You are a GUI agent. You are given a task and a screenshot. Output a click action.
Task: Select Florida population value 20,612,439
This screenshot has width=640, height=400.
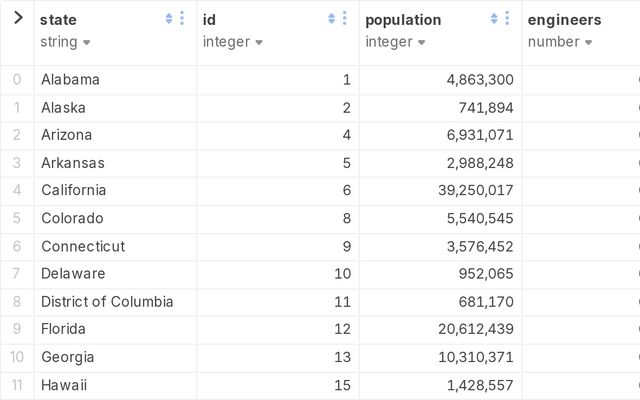pyautogui.click(x=474, y=329)
